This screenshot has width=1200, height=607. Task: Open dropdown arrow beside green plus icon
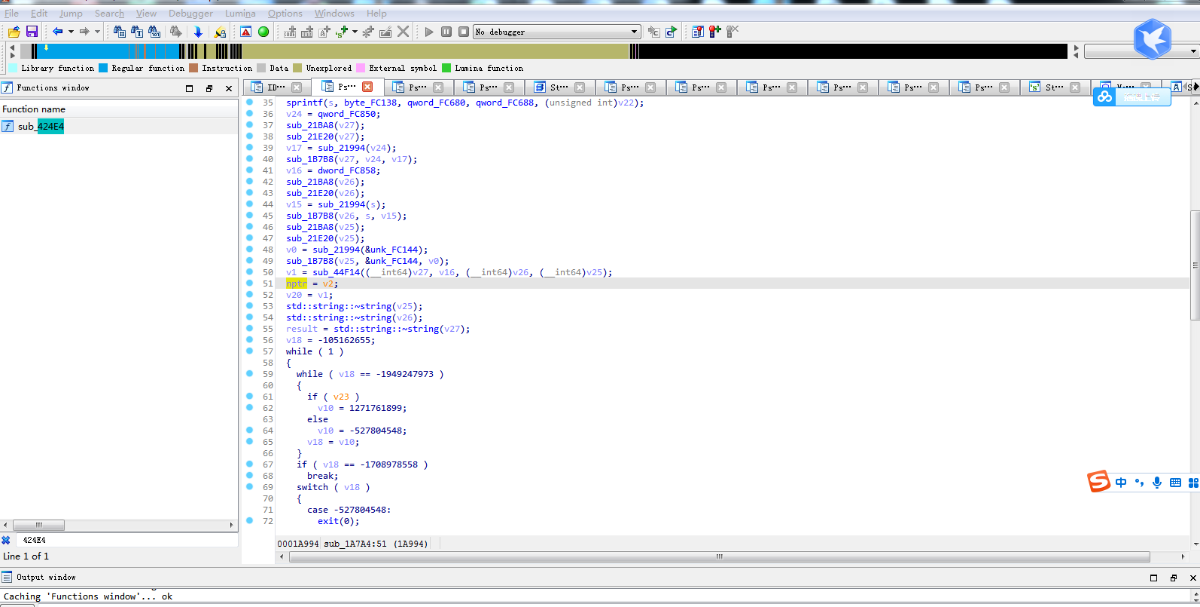[x=354, y=32]
